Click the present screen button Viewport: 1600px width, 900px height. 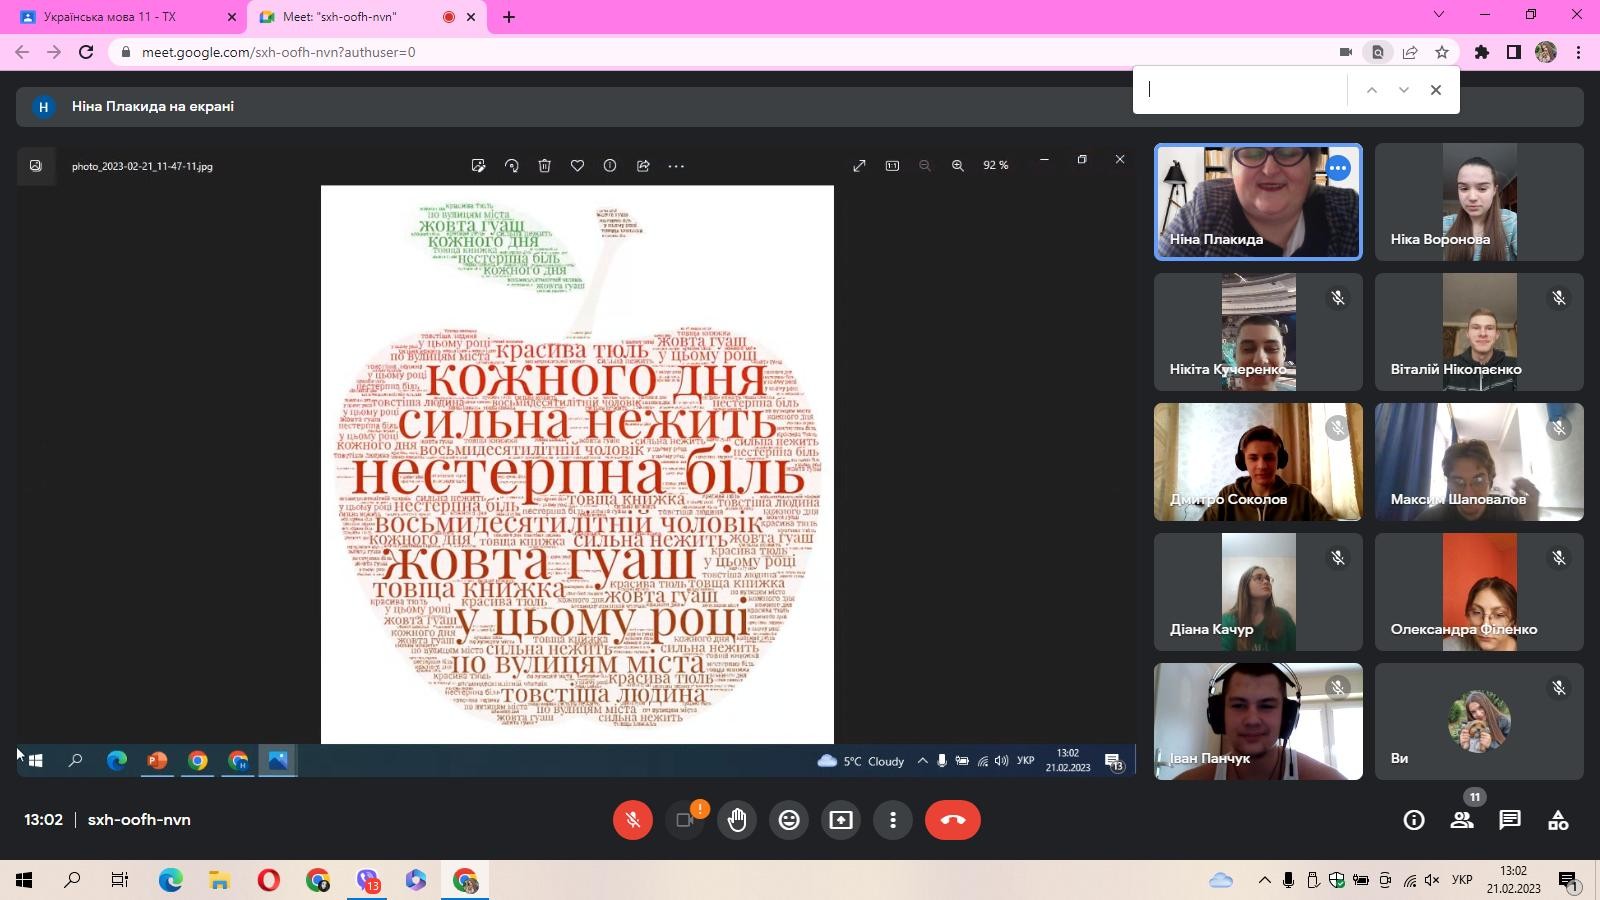[x=841, y=820]
